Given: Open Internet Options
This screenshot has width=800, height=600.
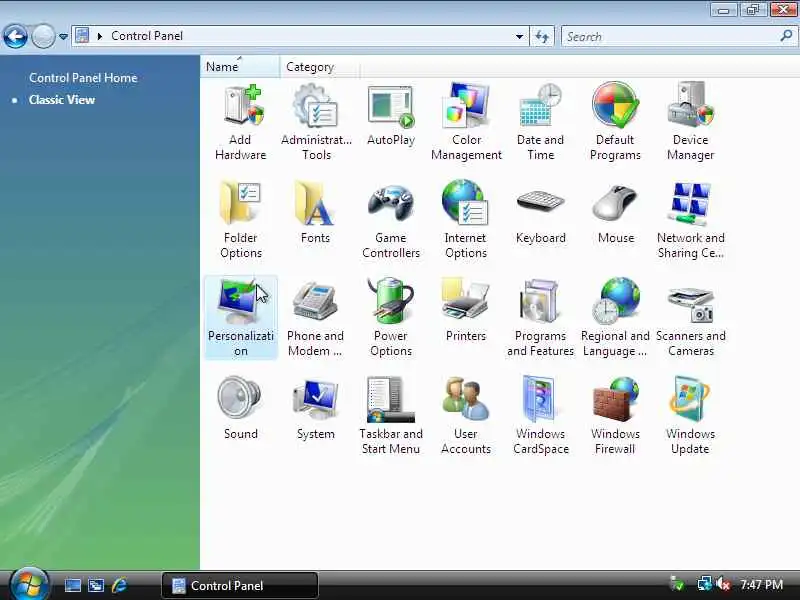Looking at the screenshot, I should click(x=466, y=219).
